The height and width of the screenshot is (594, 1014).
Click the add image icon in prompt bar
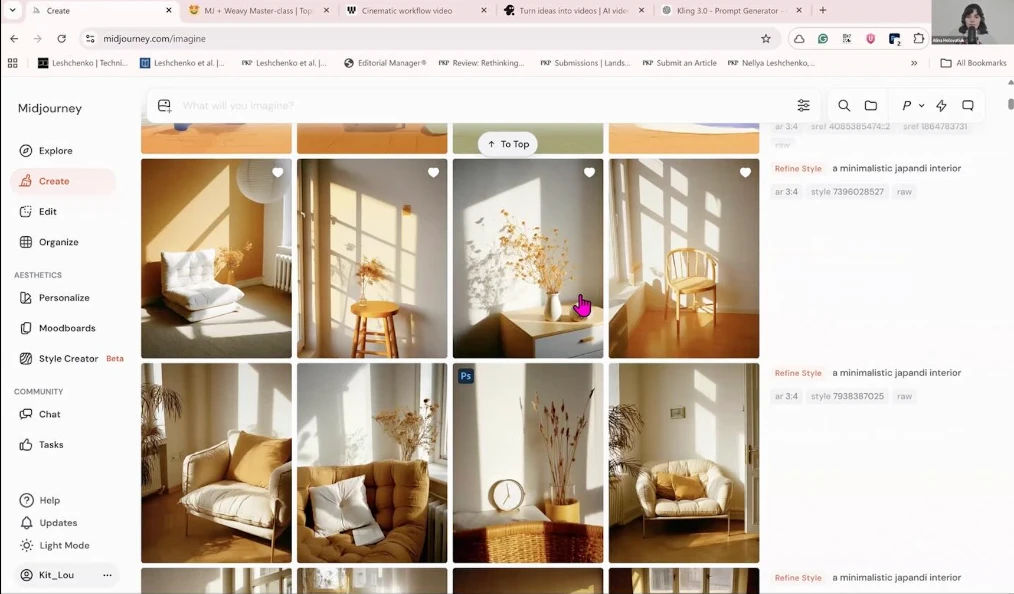pyautogui.click(x=165, y=106)
